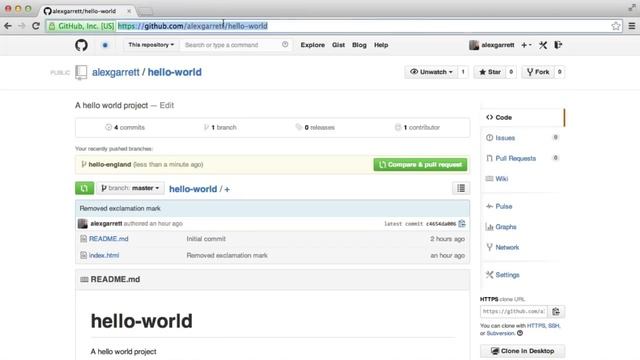Open Unwatch dropdown
640x360 pixels.
click(x=431, y=72)
